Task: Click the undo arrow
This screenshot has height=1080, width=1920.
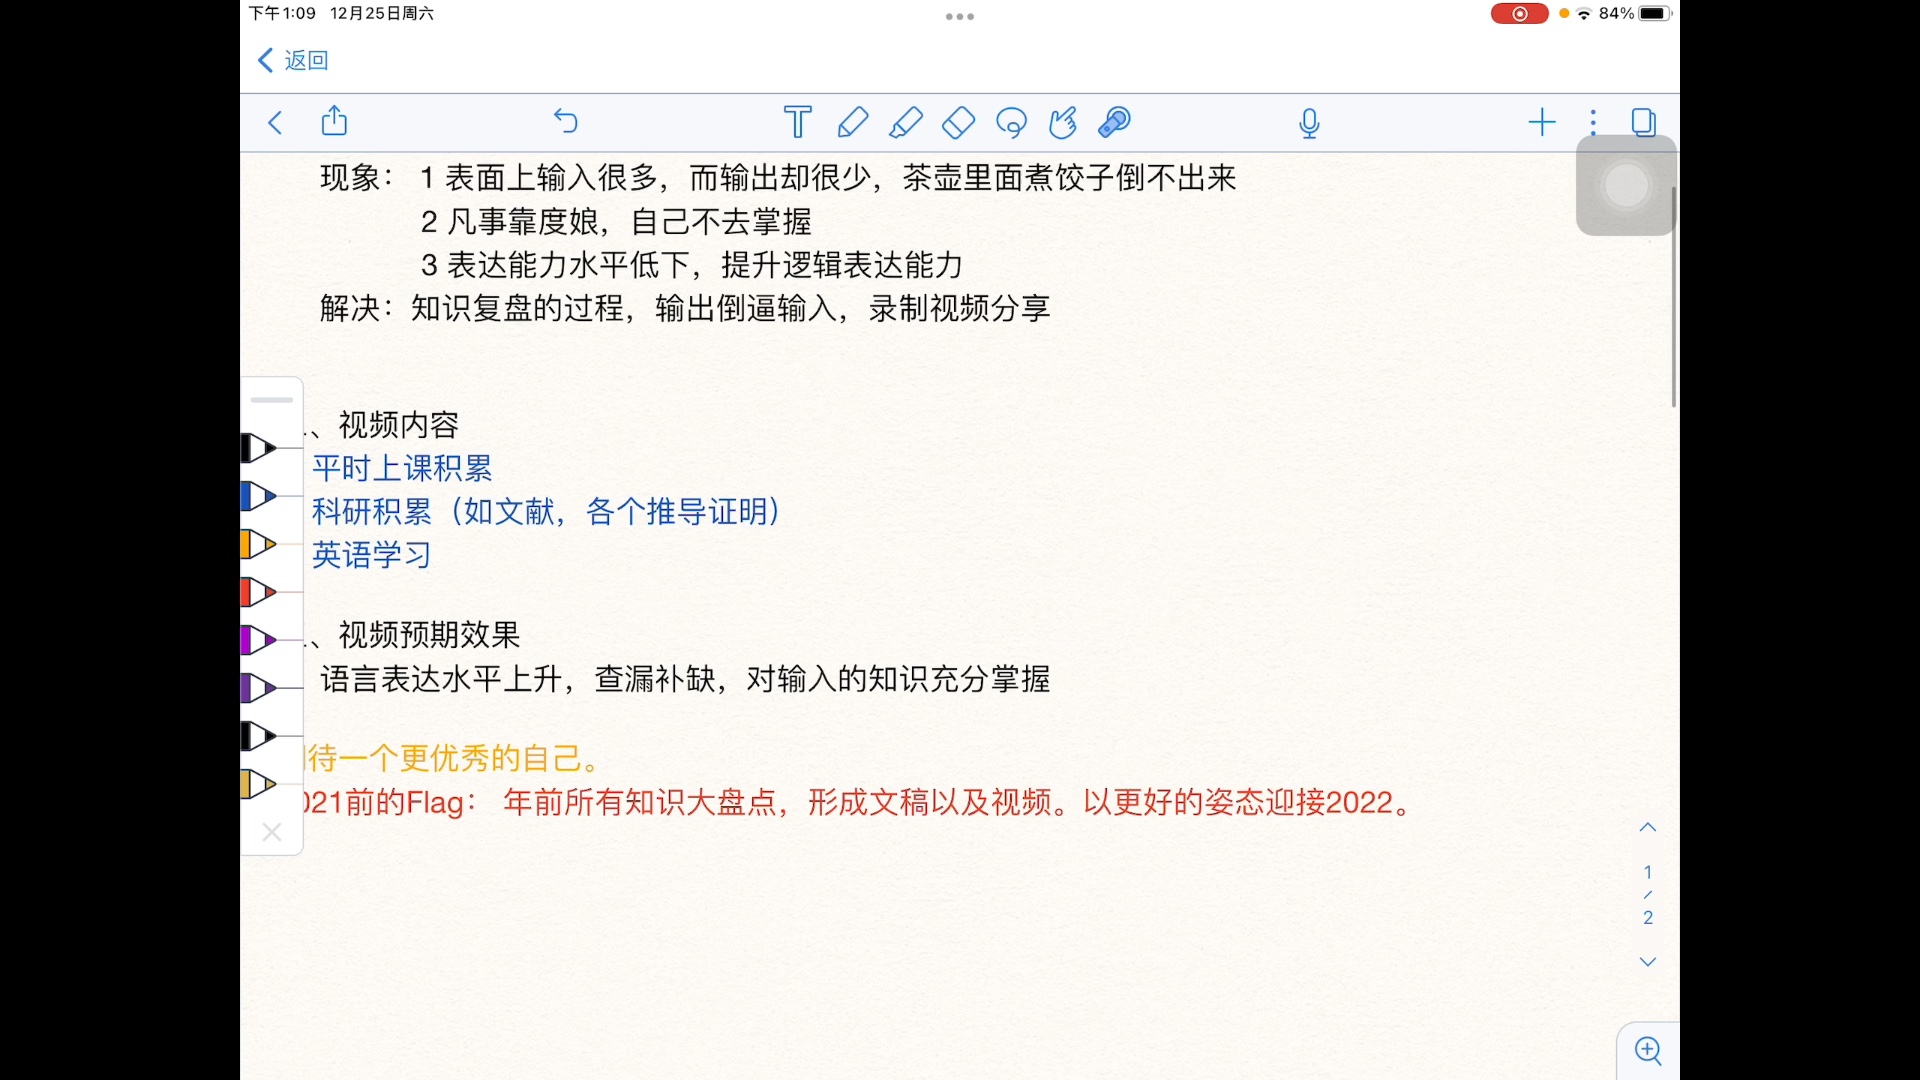Action: click(x=566, y=122)
